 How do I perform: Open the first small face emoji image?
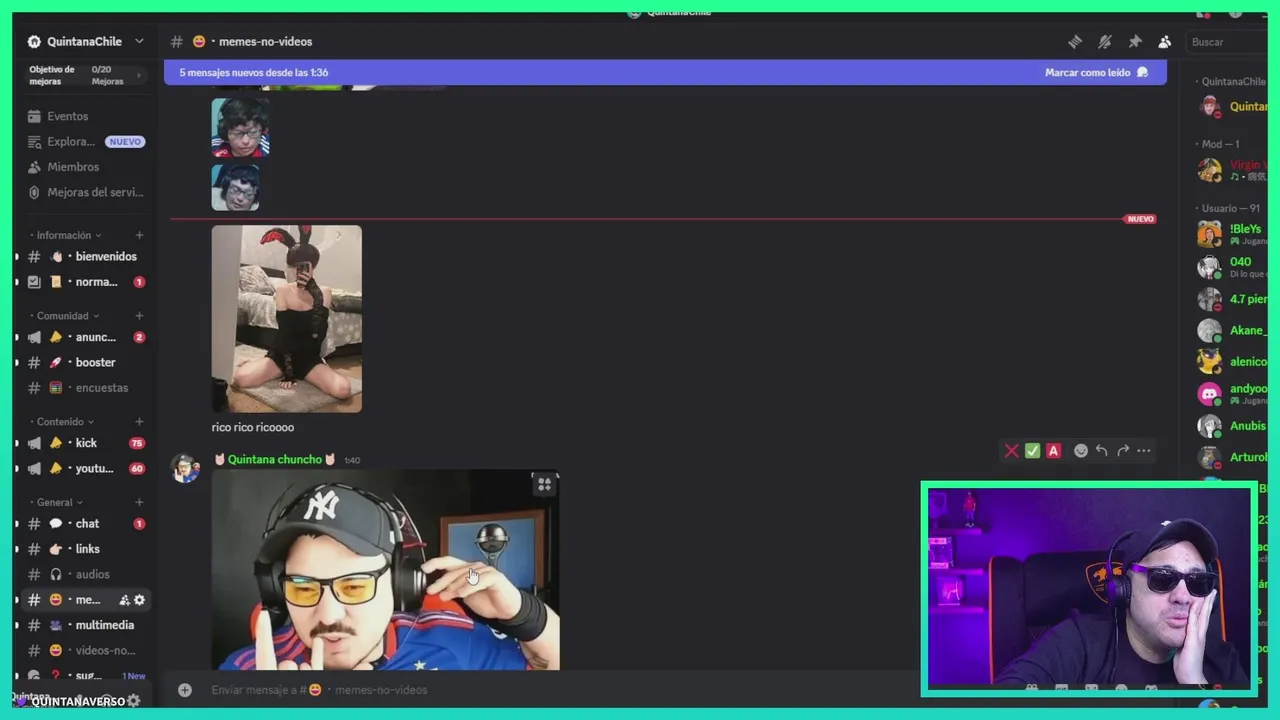click(x=240, y=127)
